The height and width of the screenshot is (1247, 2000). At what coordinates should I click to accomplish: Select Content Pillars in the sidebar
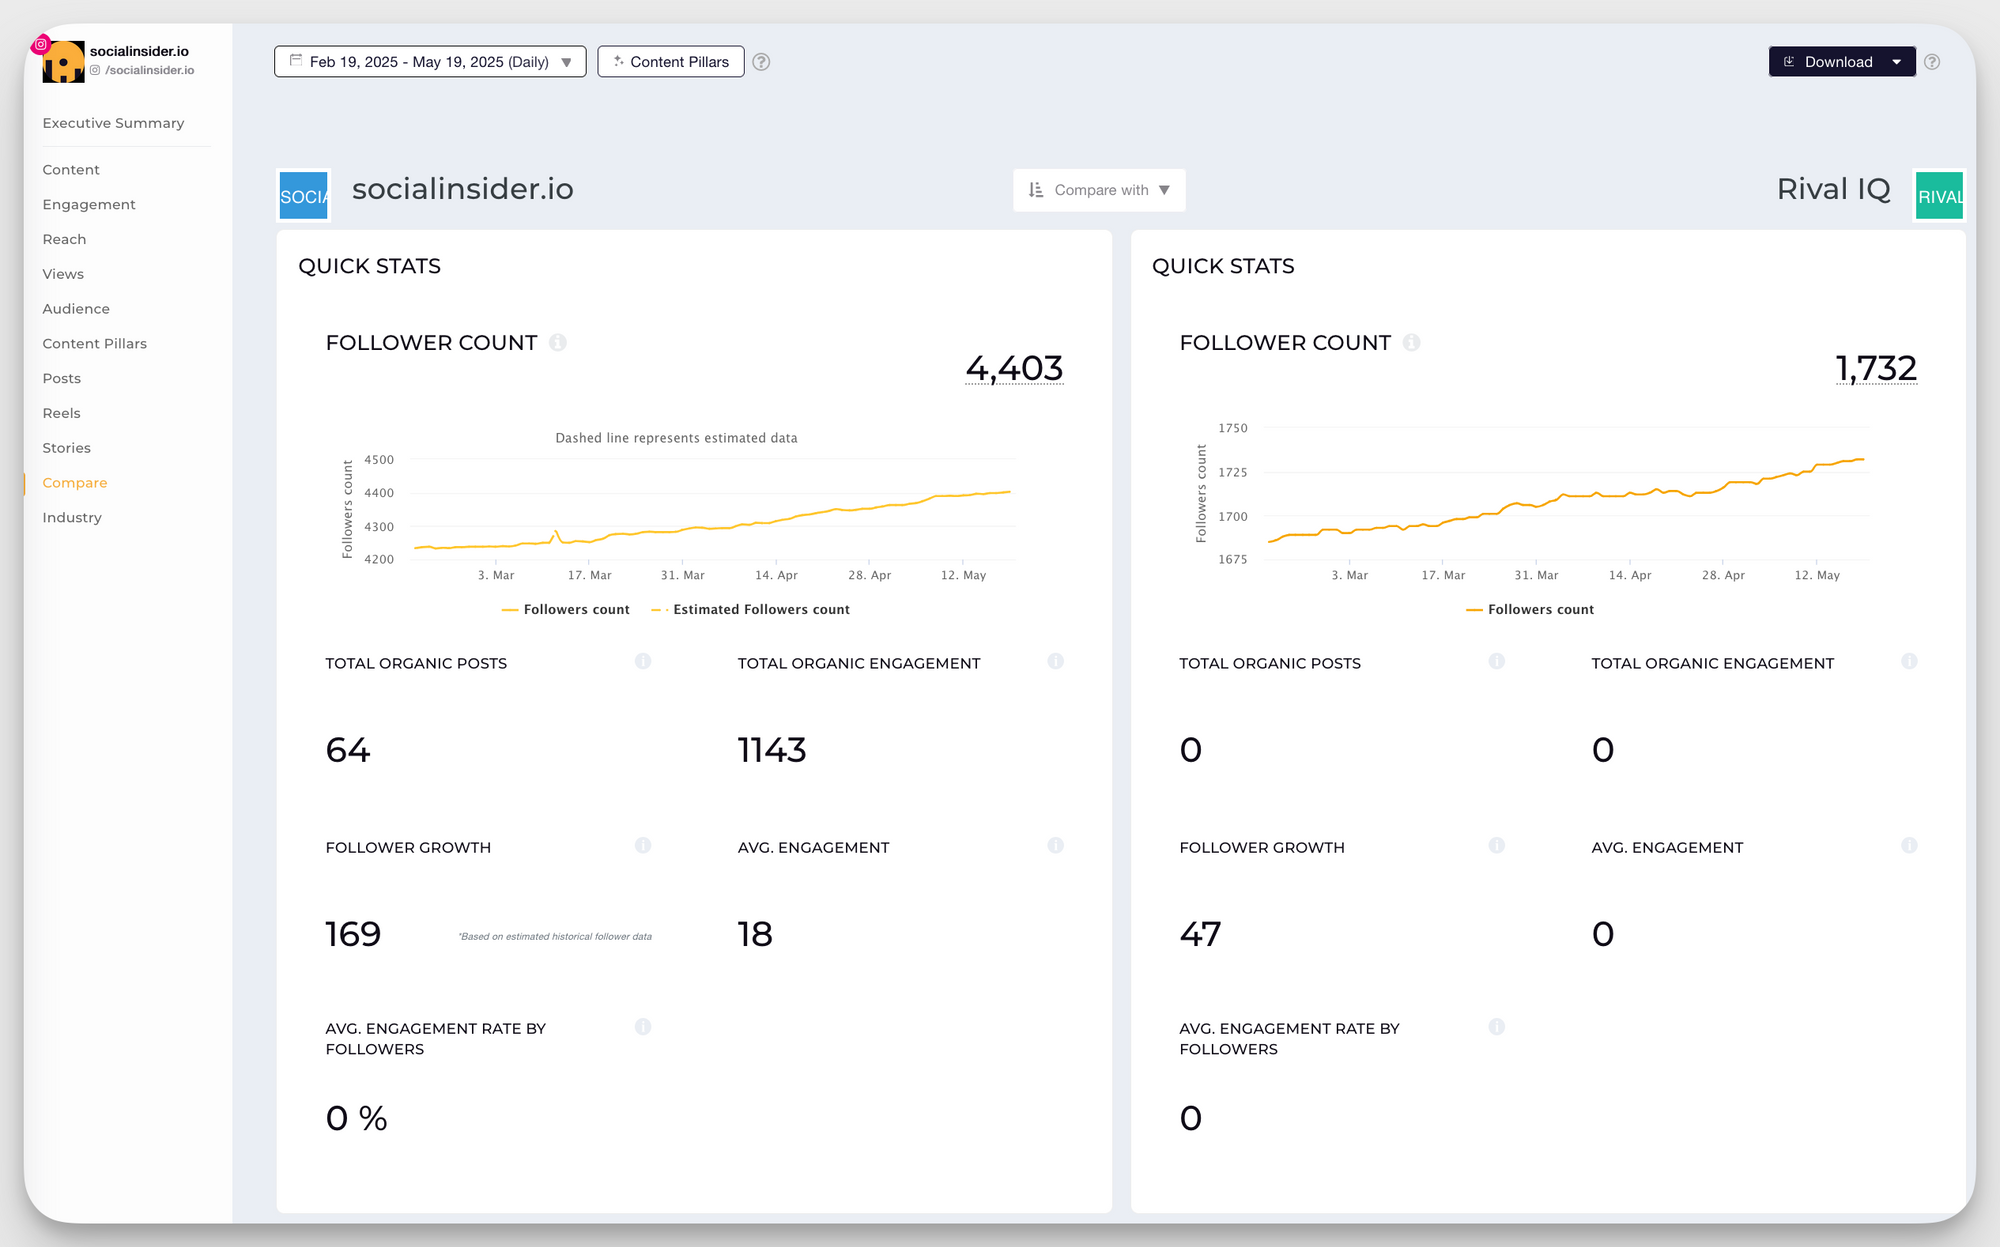[x=94, y=343]
